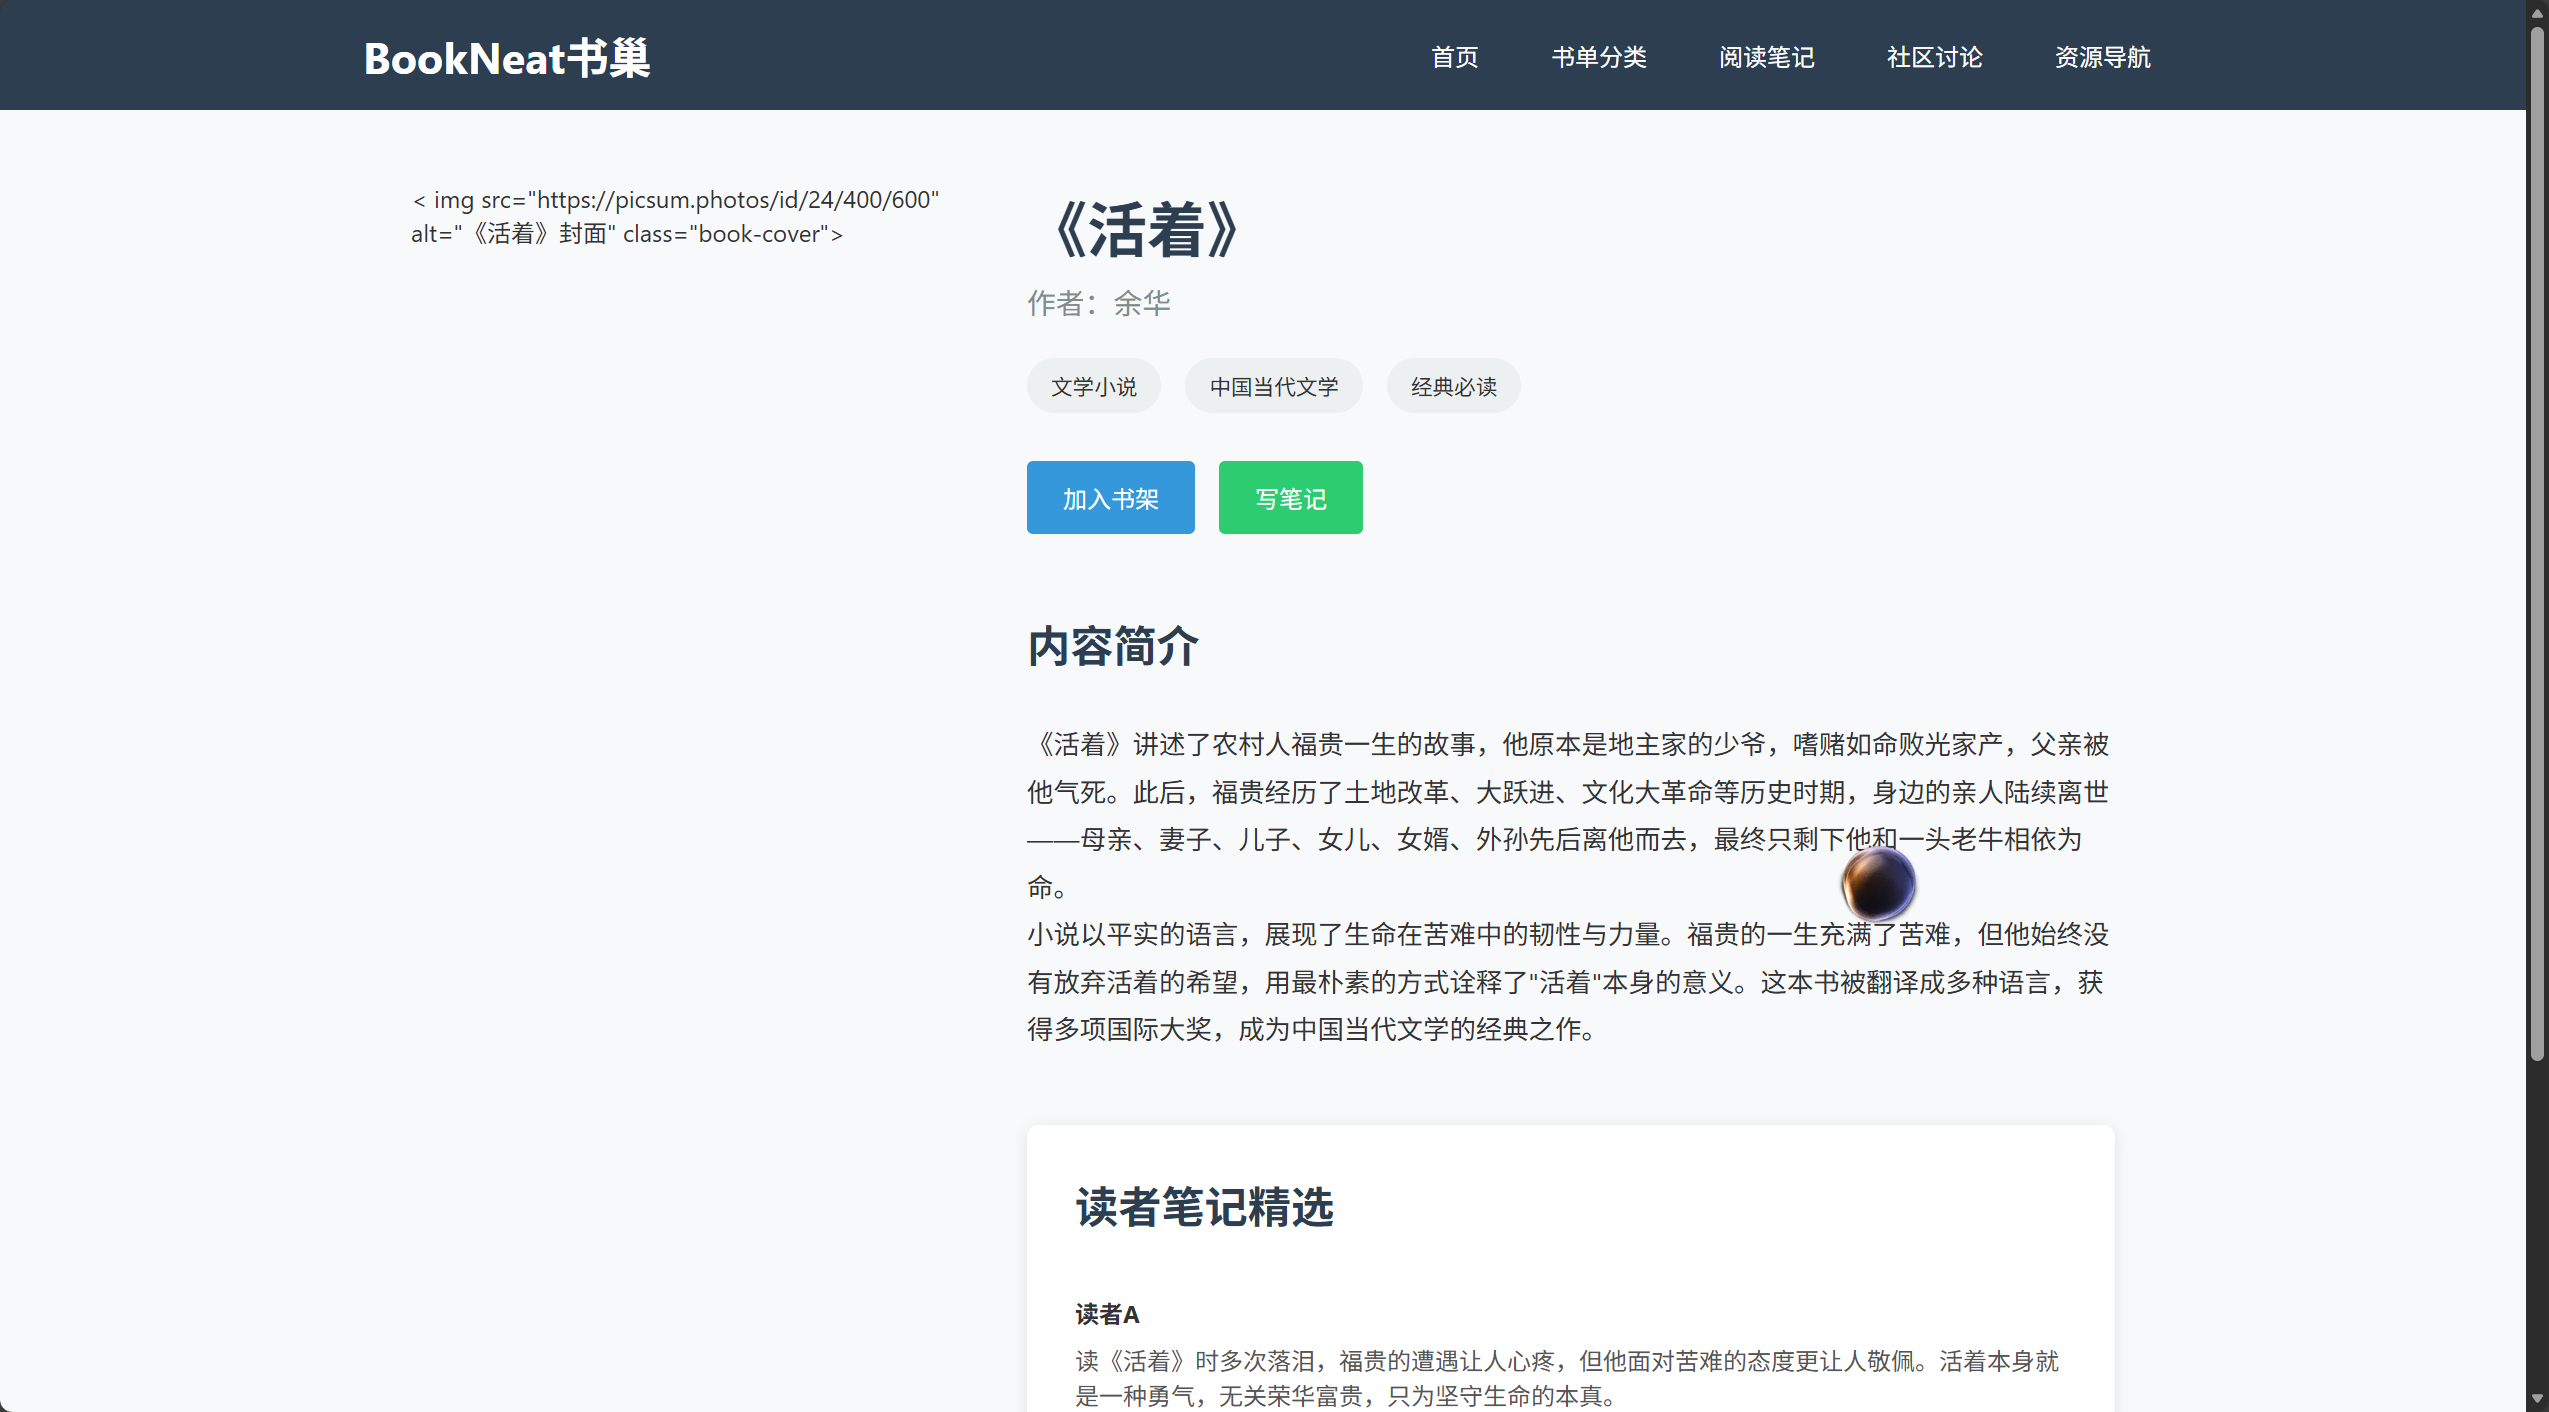Open the 阅读笔记 nav link

[1766, 58]
